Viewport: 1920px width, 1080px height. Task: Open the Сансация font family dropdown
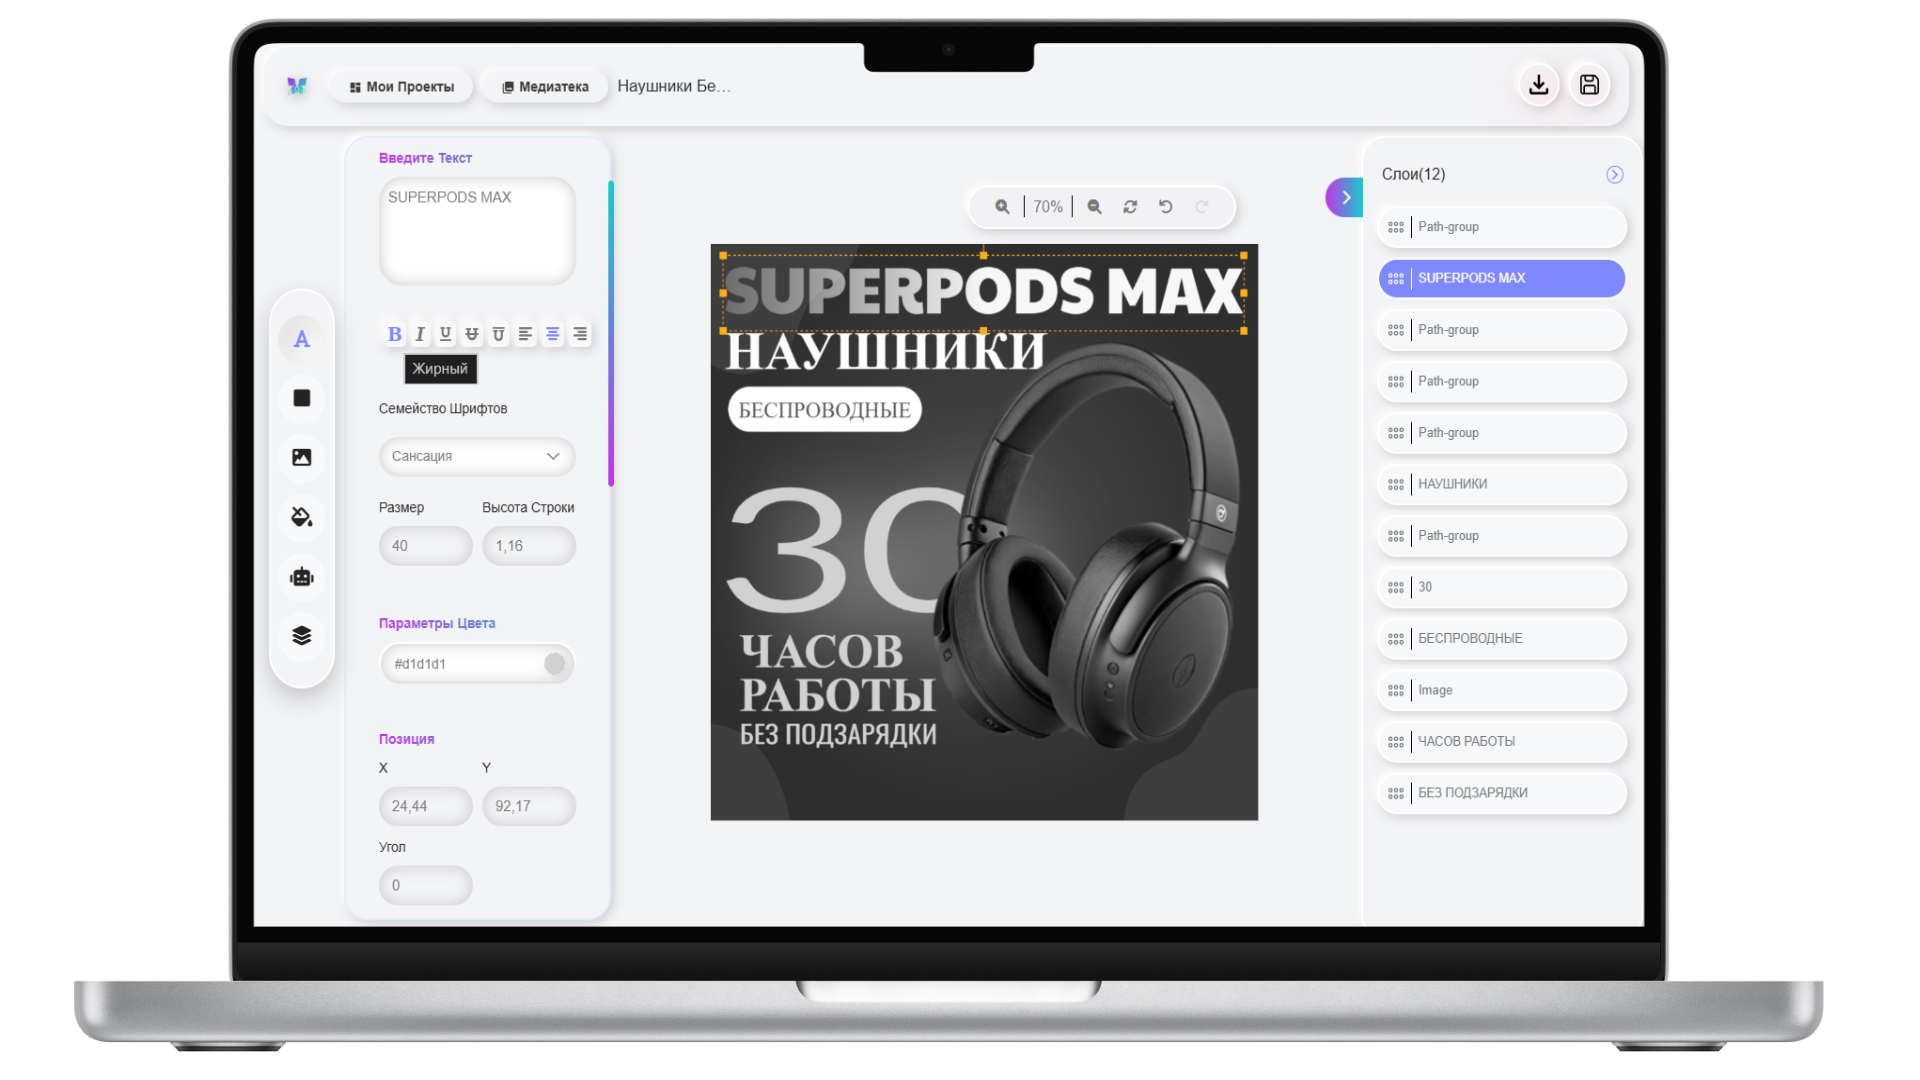(x=476, y=456)
